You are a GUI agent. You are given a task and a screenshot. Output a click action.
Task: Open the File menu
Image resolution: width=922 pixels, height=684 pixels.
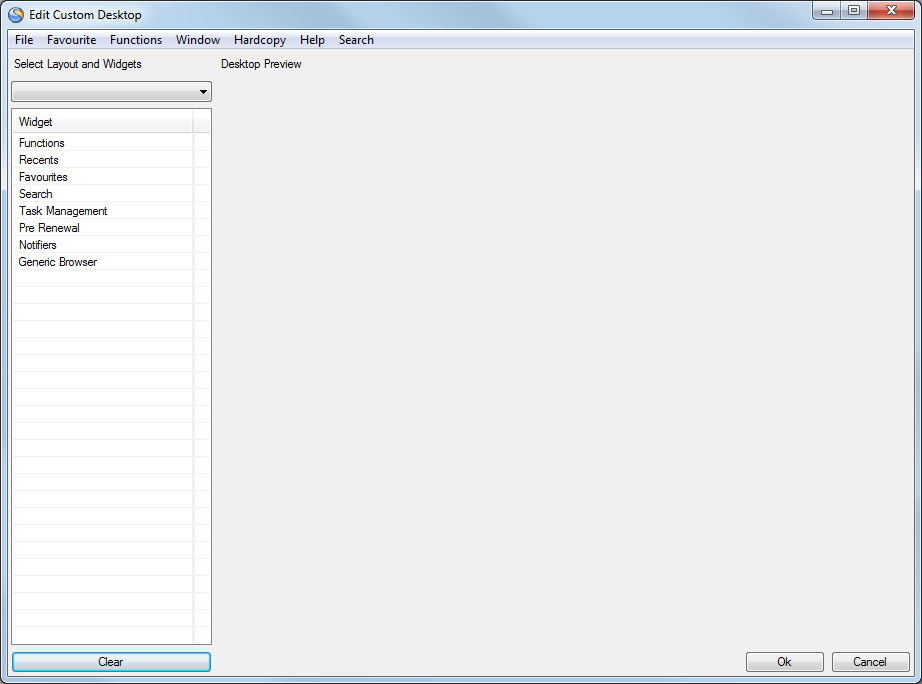pyautogui.click(x=24, y=40)
